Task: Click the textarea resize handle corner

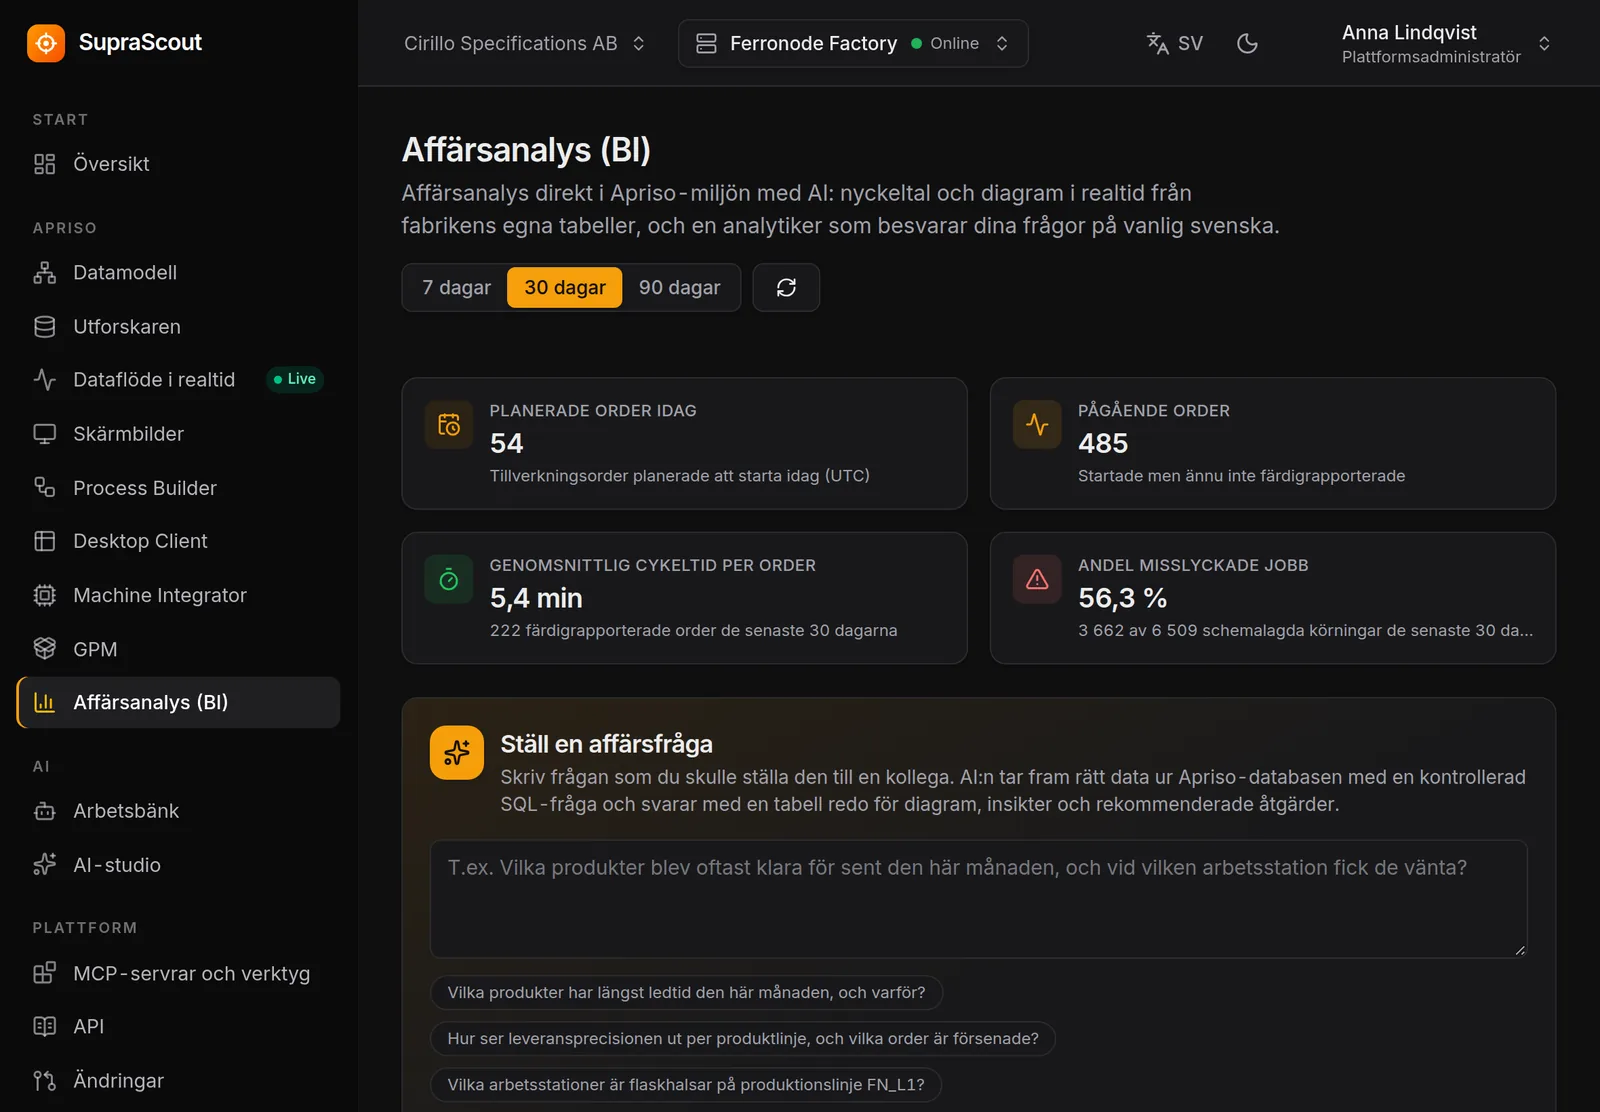Action: [1520, 950]
